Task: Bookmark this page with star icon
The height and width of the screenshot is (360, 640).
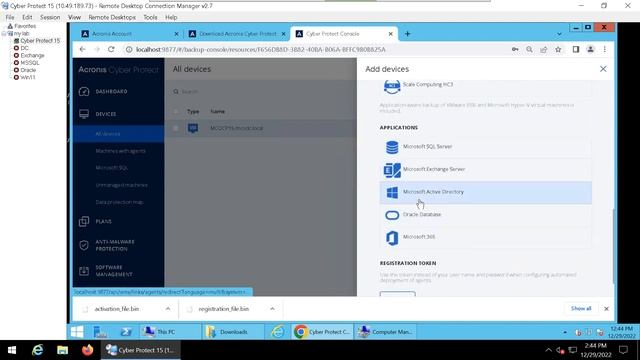Action: [x=558, y=49]
